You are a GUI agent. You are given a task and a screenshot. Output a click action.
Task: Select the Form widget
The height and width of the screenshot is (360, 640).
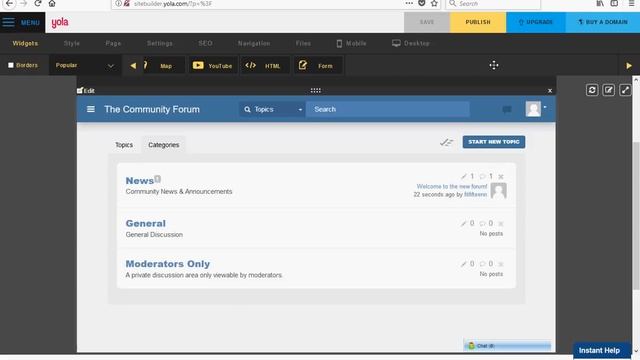tap(318, 66)
